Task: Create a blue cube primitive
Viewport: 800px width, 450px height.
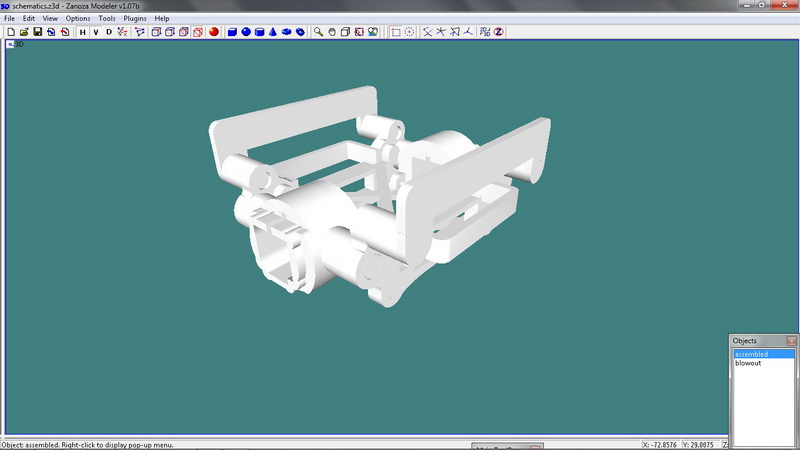Action: point(232,32)
